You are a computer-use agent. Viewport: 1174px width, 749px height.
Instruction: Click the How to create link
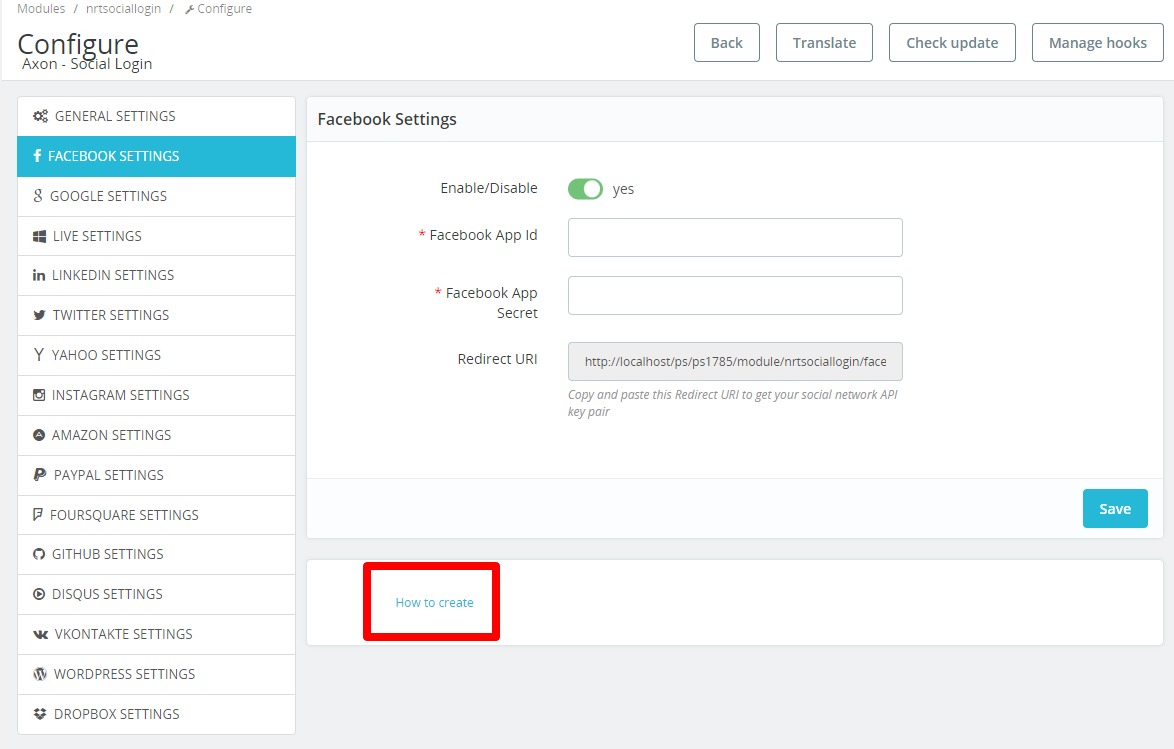(433, 602)
